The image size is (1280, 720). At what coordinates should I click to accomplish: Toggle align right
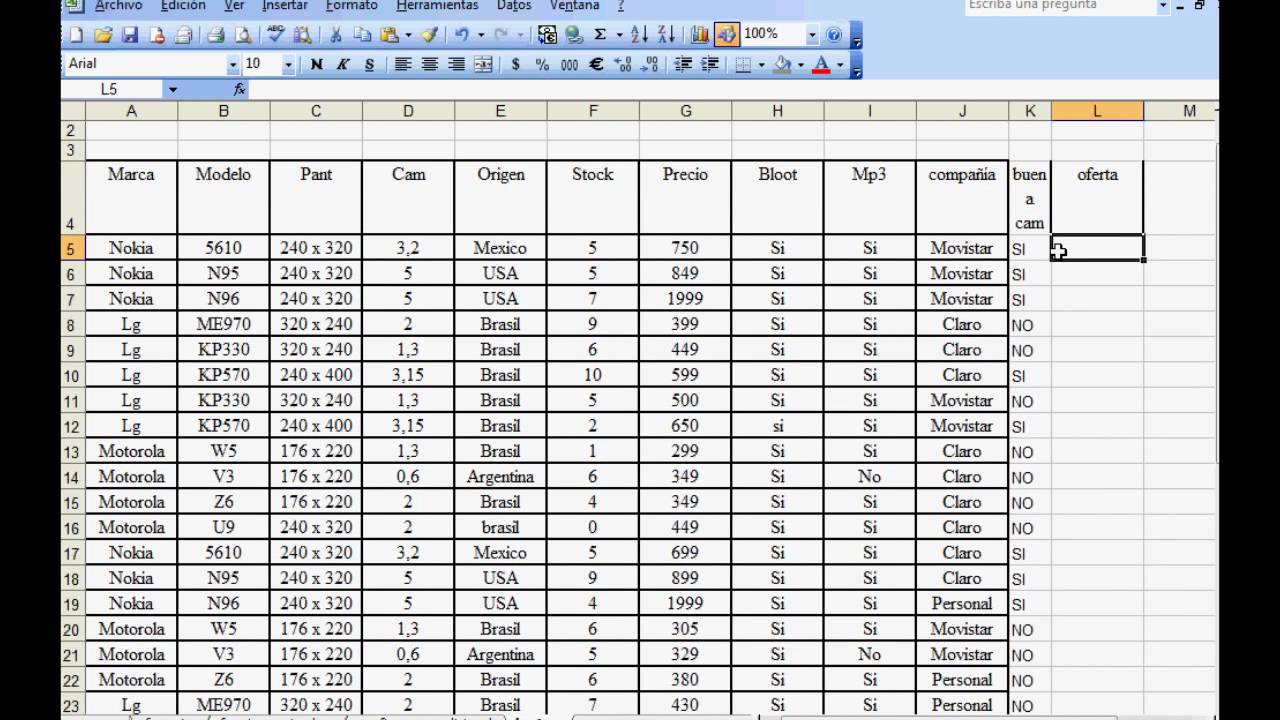point(456,64)
